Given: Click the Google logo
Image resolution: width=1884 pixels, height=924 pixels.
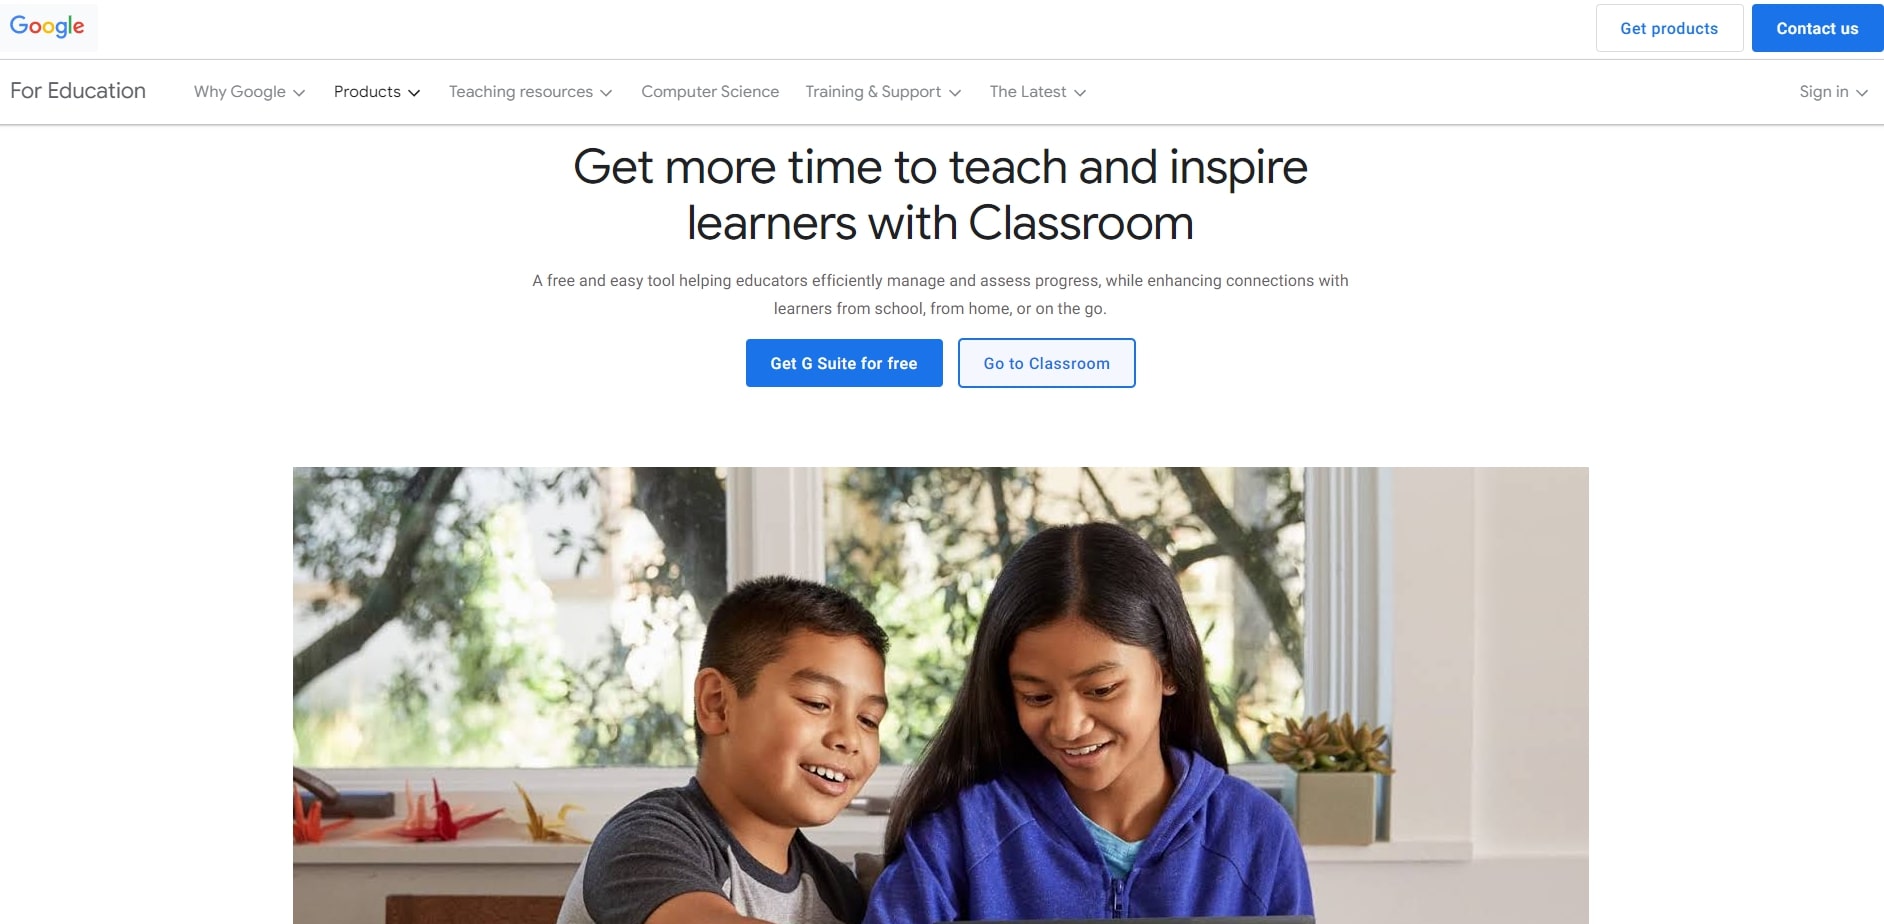Looking at the screenshot, I should (47, 26).
